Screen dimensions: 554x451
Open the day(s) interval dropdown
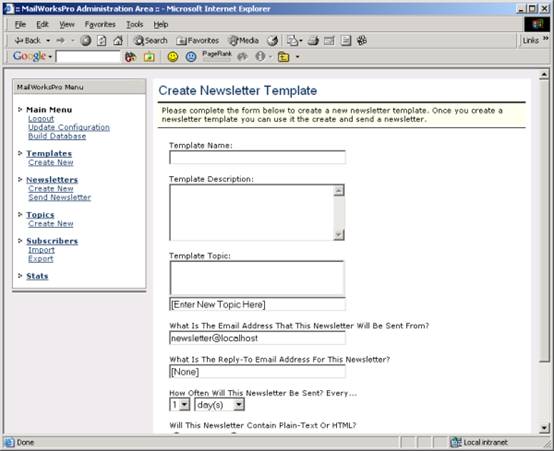pyautogui.click(x=219, y=405)
